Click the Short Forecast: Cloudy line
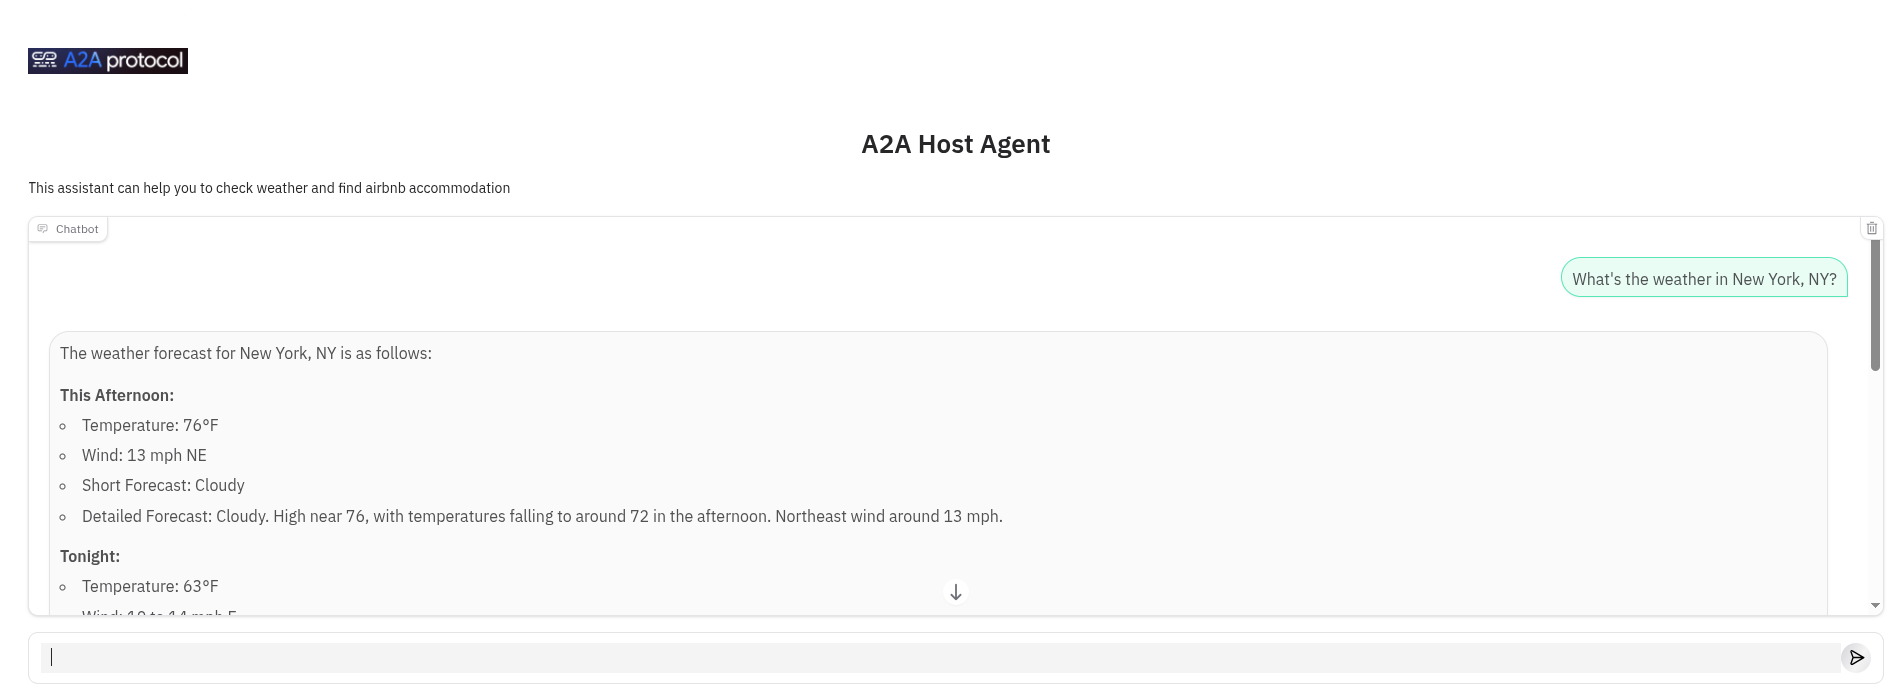The height and width of the screenshot is (696, 1894). pyautogui.click(x=163, y=485)
